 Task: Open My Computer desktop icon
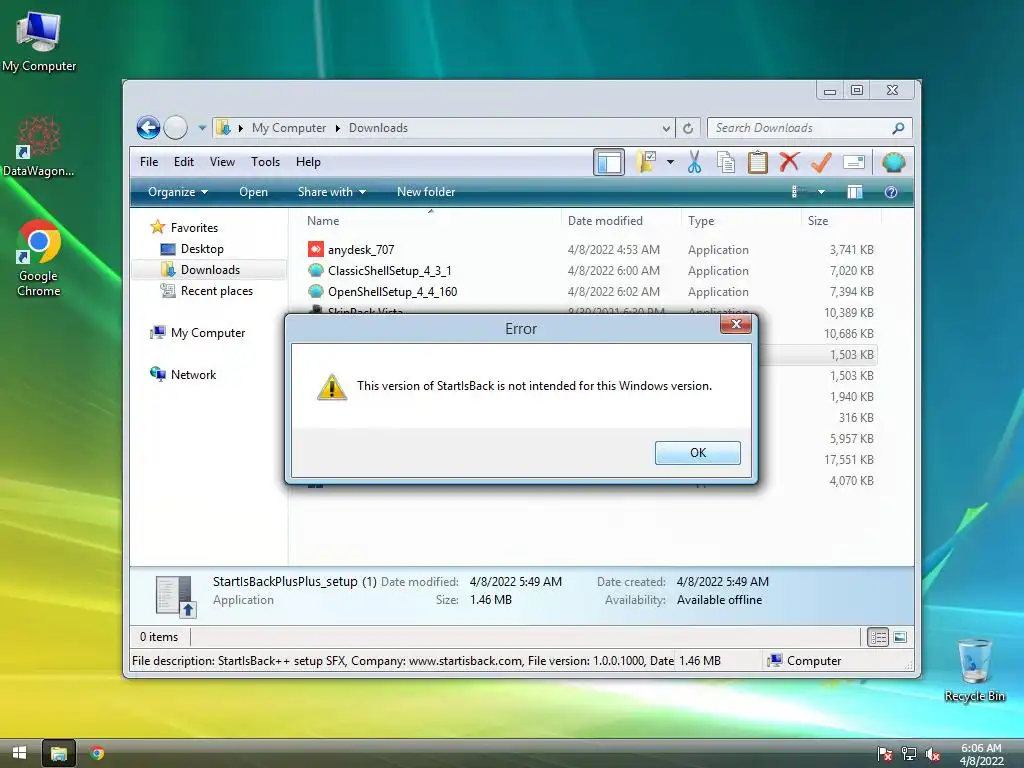[x=39, y=42]
